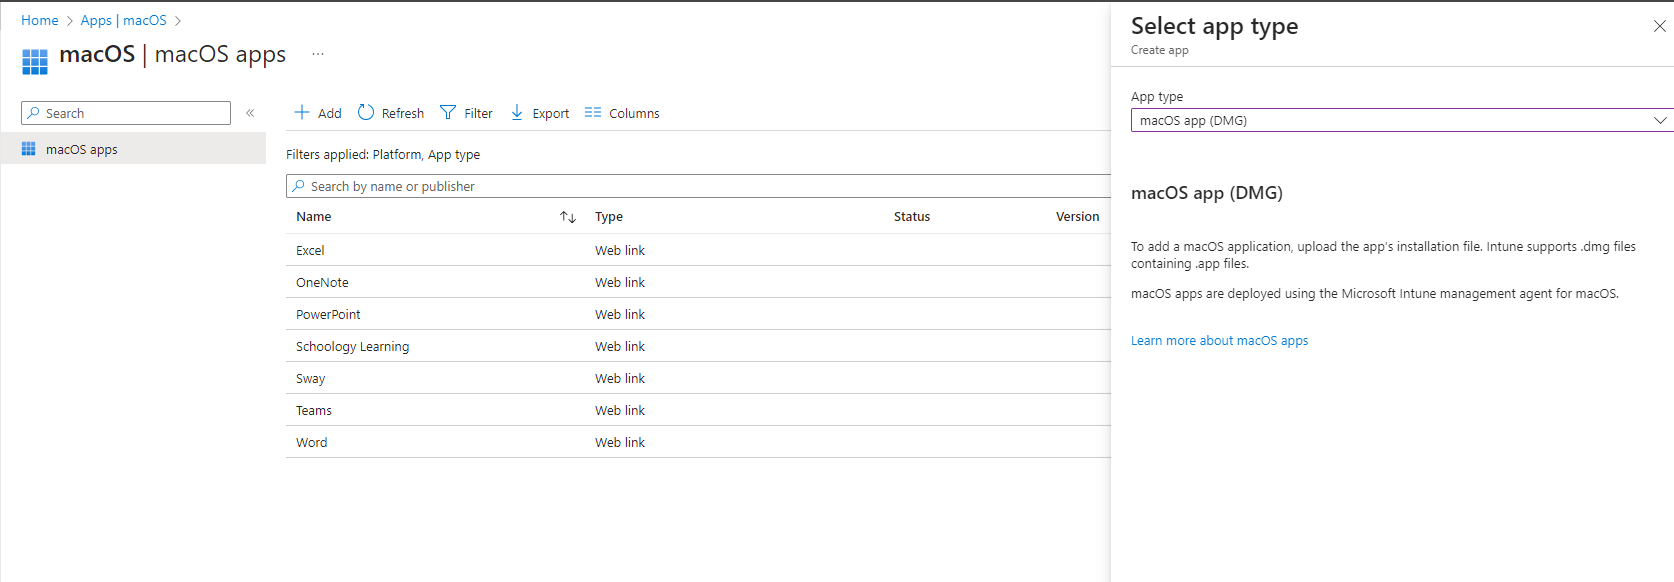Click the Filter funnel icon
1674x582 pixels.
(448, 112)
